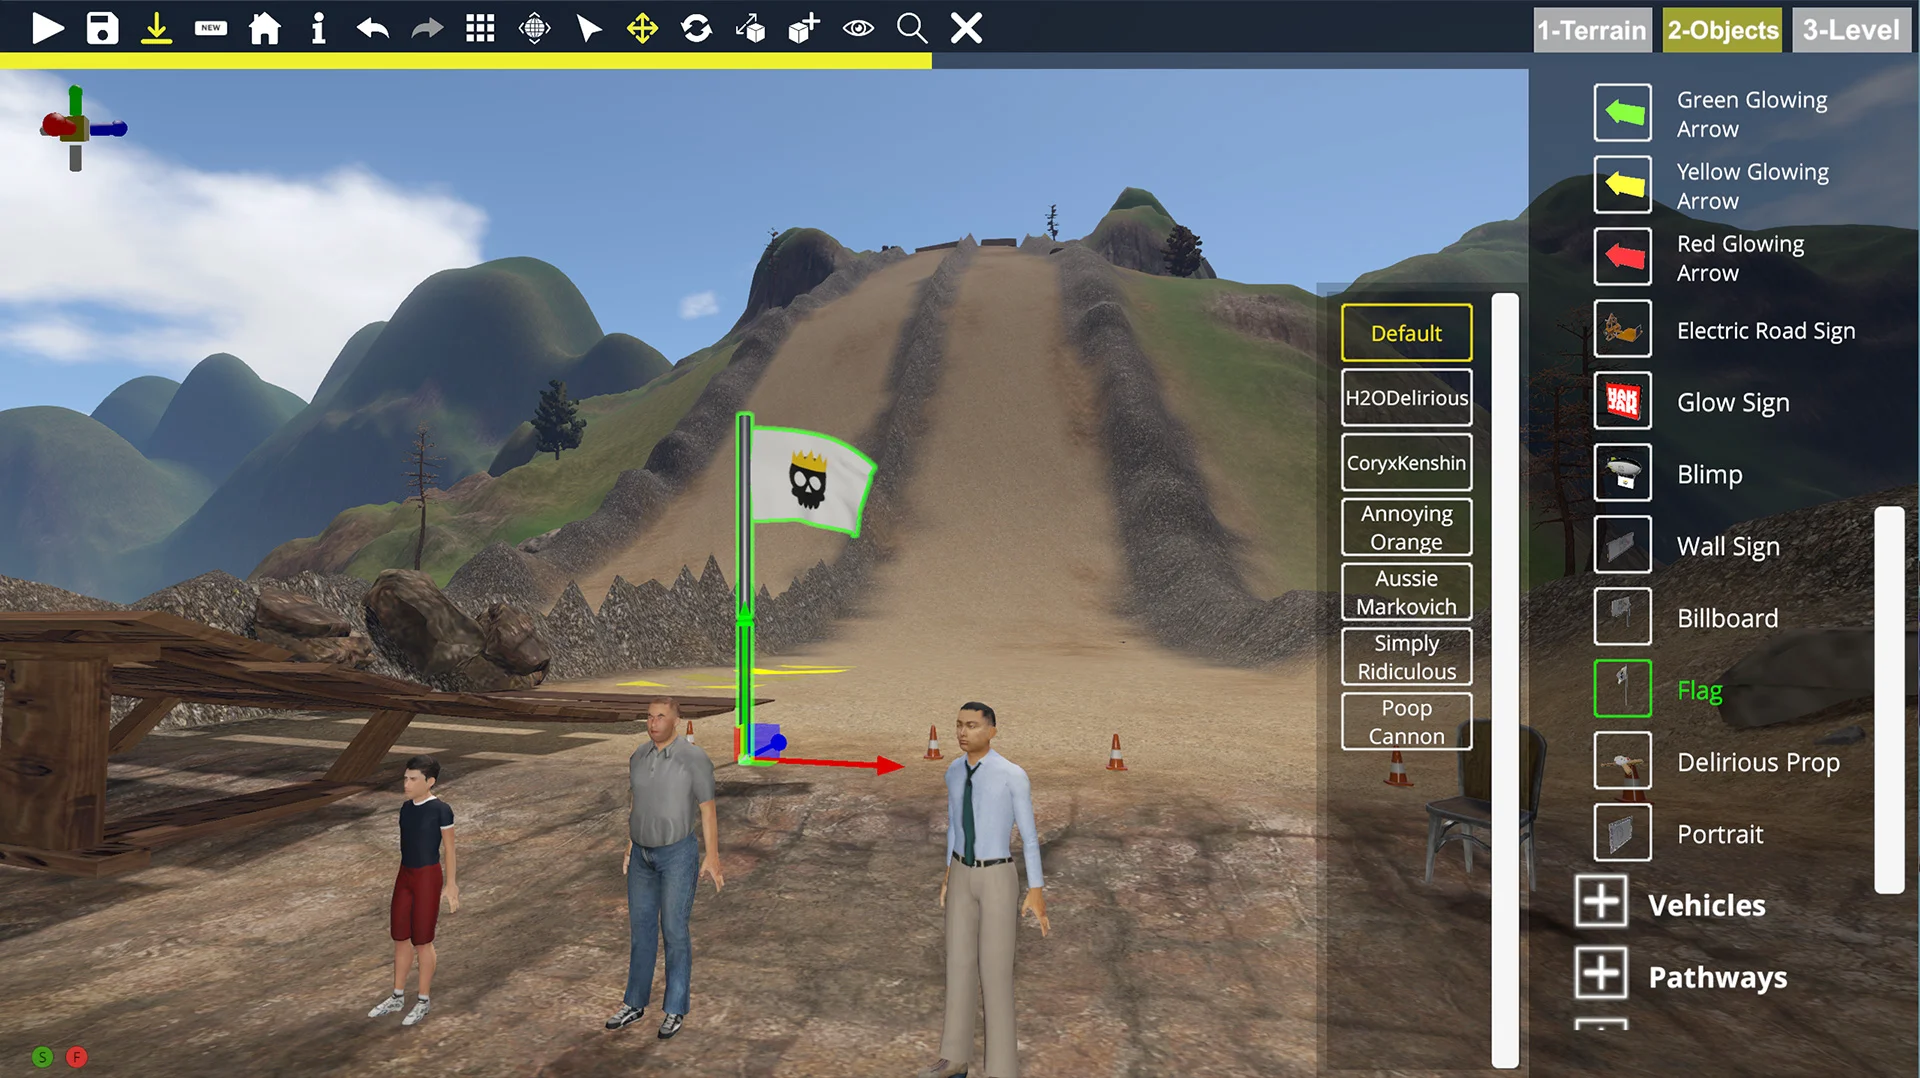This screenshot has width=1920, height=1078.
Task: Click the Undo arrow icon
Action: point(372,28)
